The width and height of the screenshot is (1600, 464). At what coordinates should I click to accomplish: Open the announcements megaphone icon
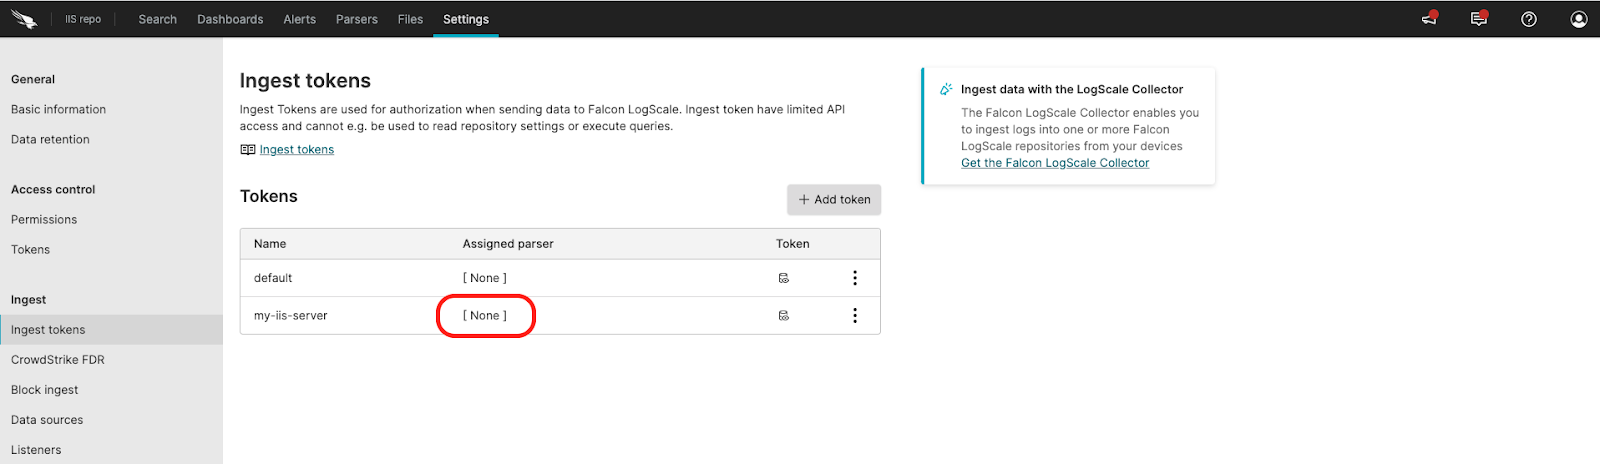click(x=1429, y=19)
